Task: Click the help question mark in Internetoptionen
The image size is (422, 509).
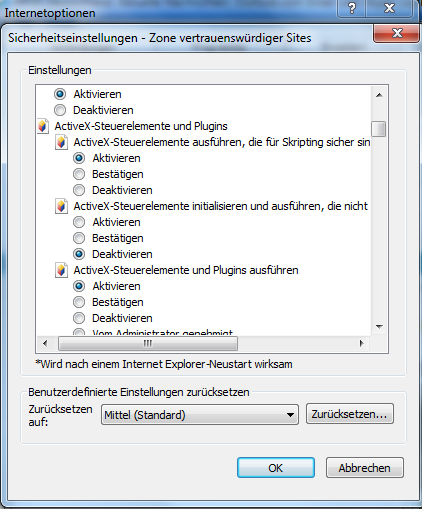Action: pos(352,8)
